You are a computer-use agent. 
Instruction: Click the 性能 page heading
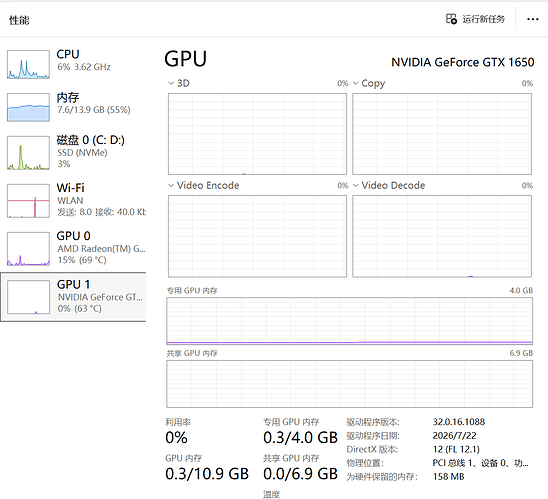coord(19,20)
